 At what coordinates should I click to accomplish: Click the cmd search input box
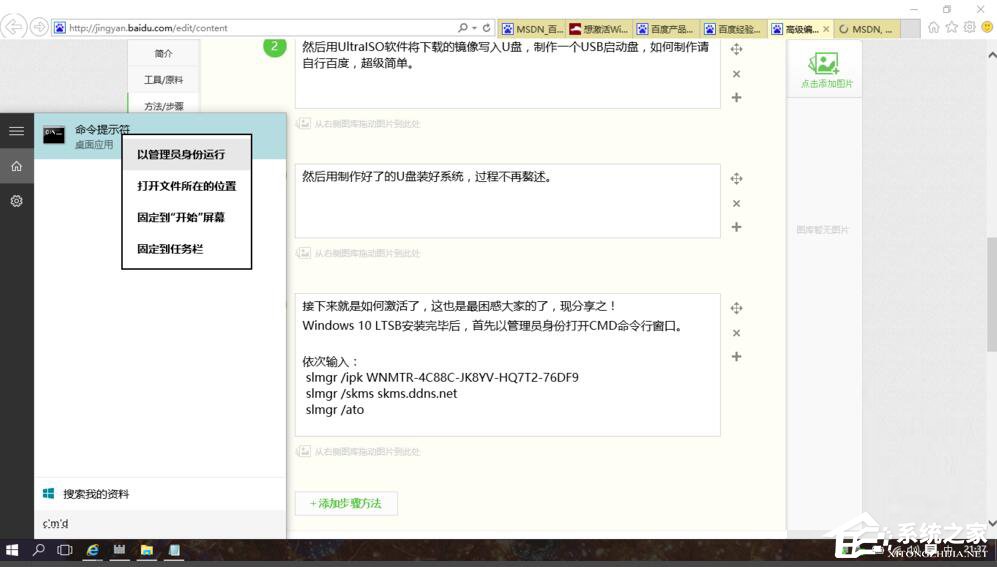pos(160,524)
